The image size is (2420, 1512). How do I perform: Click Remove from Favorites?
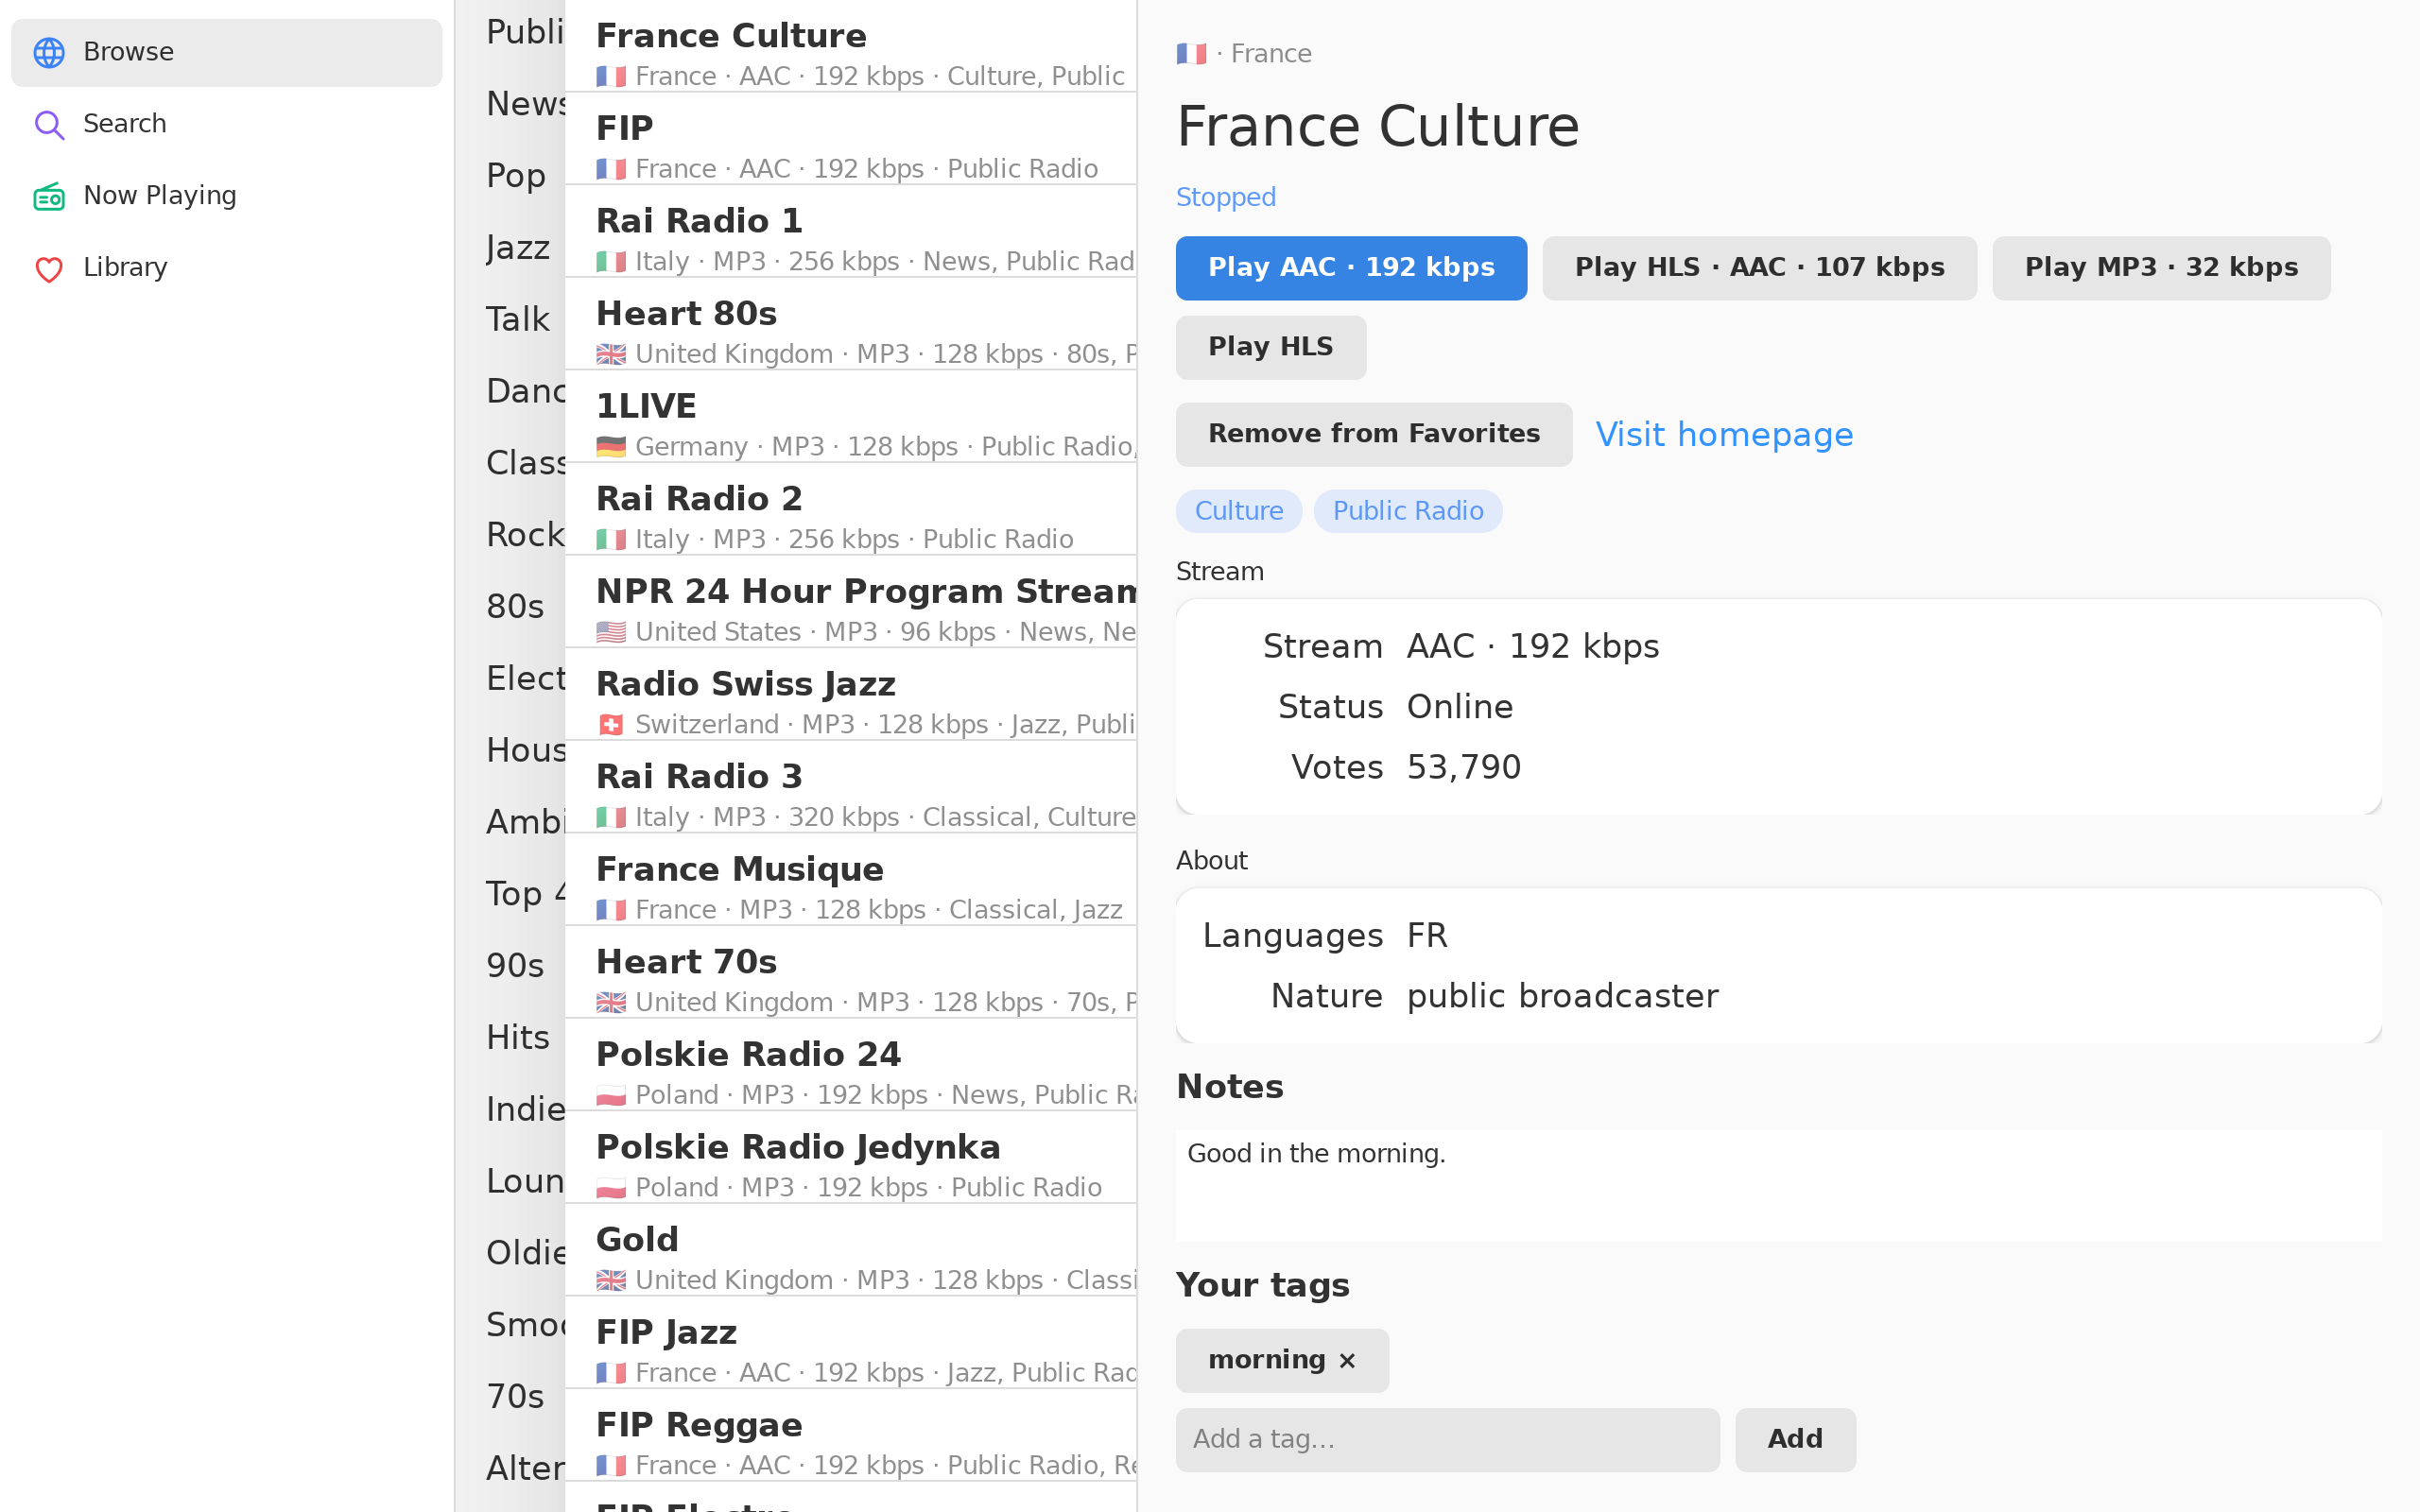click(x=1373, y=434)
